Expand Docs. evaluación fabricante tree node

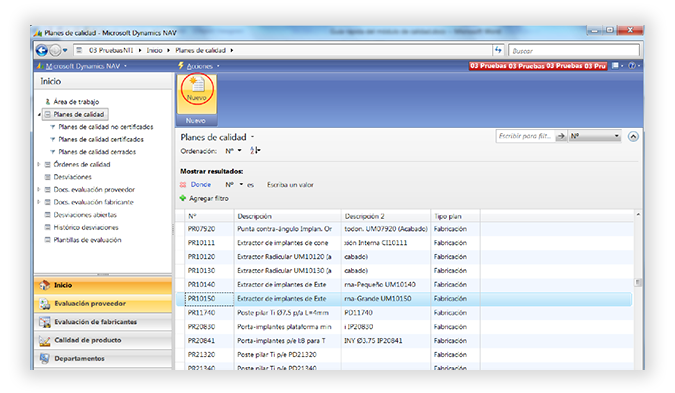click(x=39, y=202)
